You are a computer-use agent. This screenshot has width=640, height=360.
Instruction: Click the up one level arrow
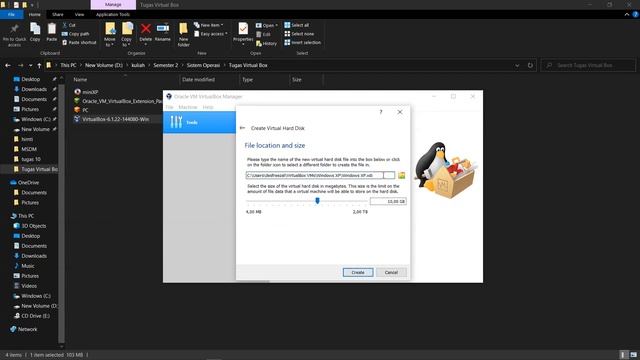(x=39, y=65)
